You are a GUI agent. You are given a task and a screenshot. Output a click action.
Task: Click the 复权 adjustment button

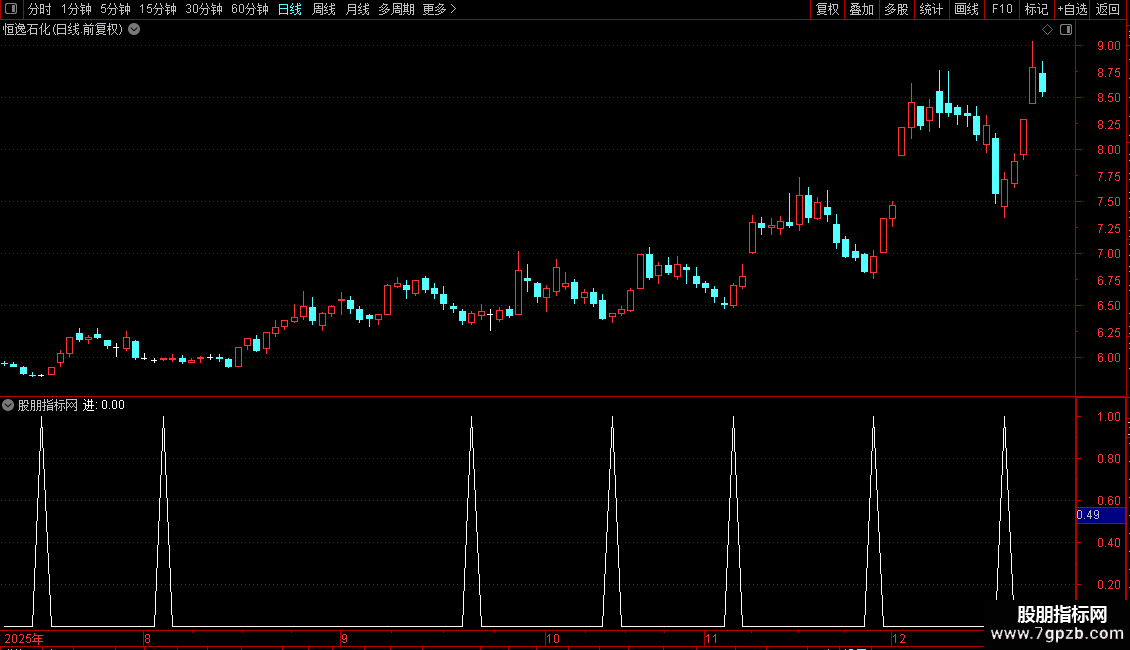827,9
